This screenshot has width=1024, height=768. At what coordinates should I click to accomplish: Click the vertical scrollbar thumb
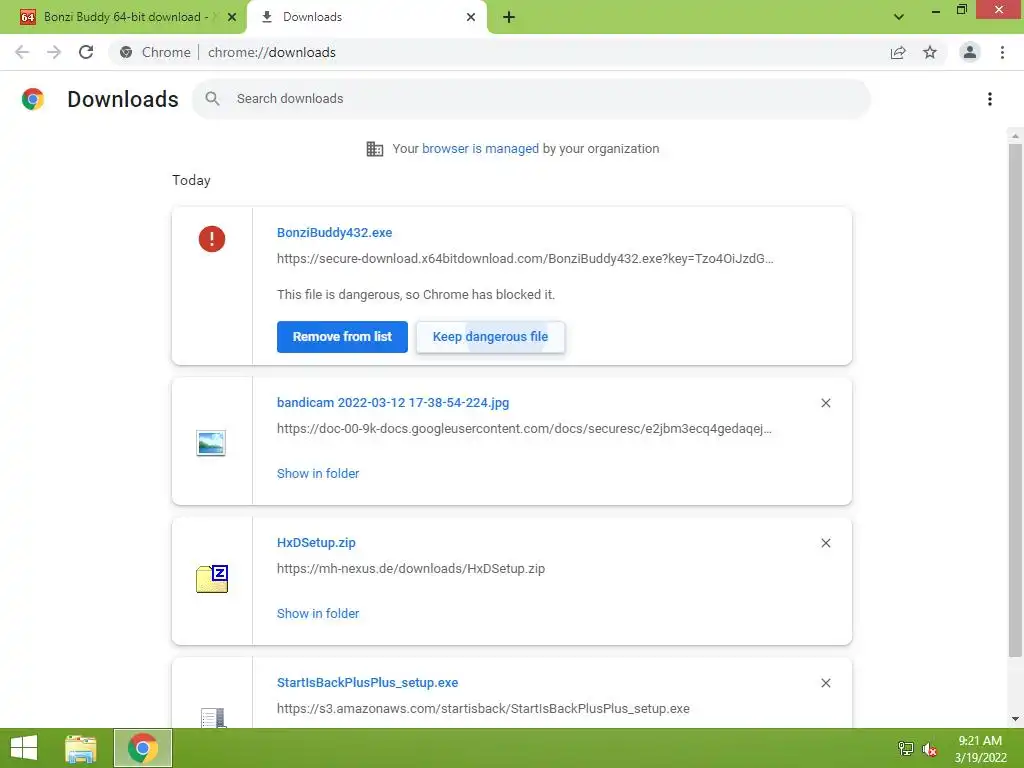1015,400
